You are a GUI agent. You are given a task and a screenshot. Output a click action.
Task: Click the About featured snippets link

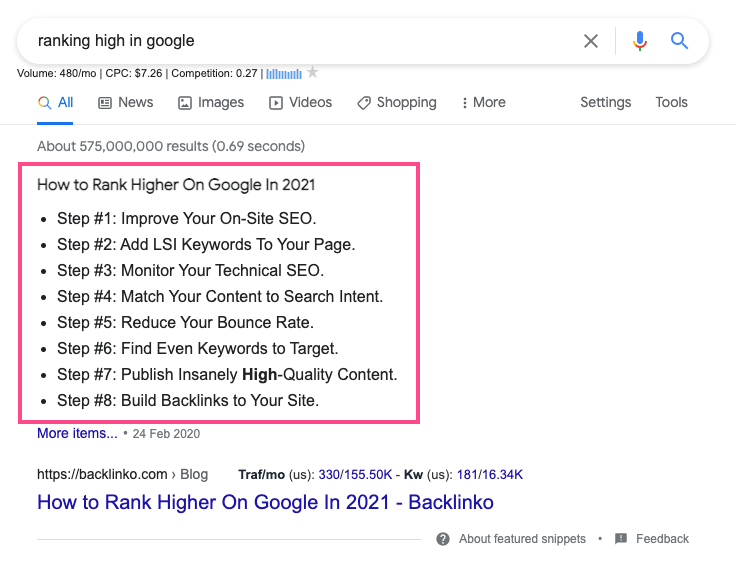522,539
